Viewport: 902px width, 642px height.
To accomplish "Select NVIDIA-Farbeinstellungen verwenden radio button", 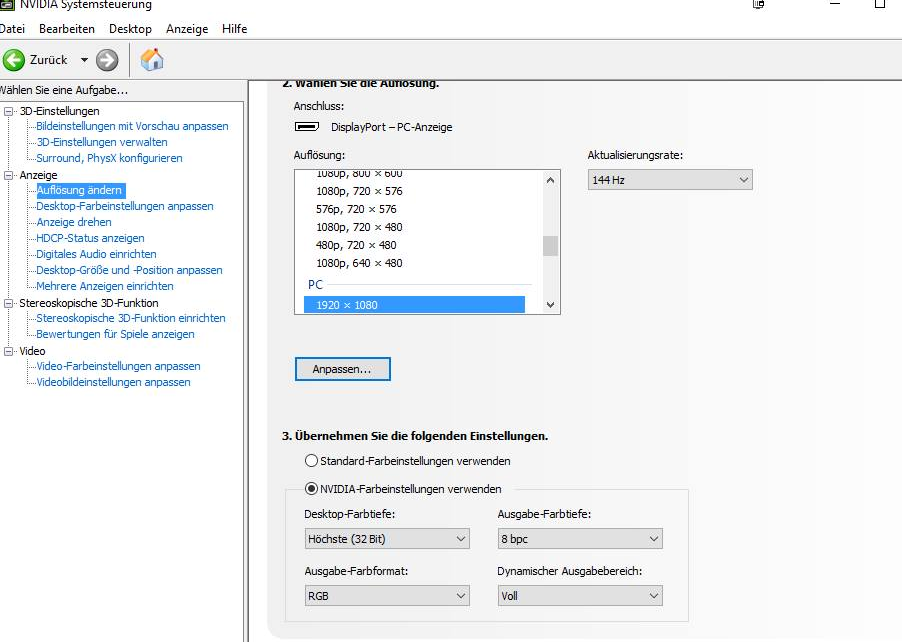I will coord(311,489).
